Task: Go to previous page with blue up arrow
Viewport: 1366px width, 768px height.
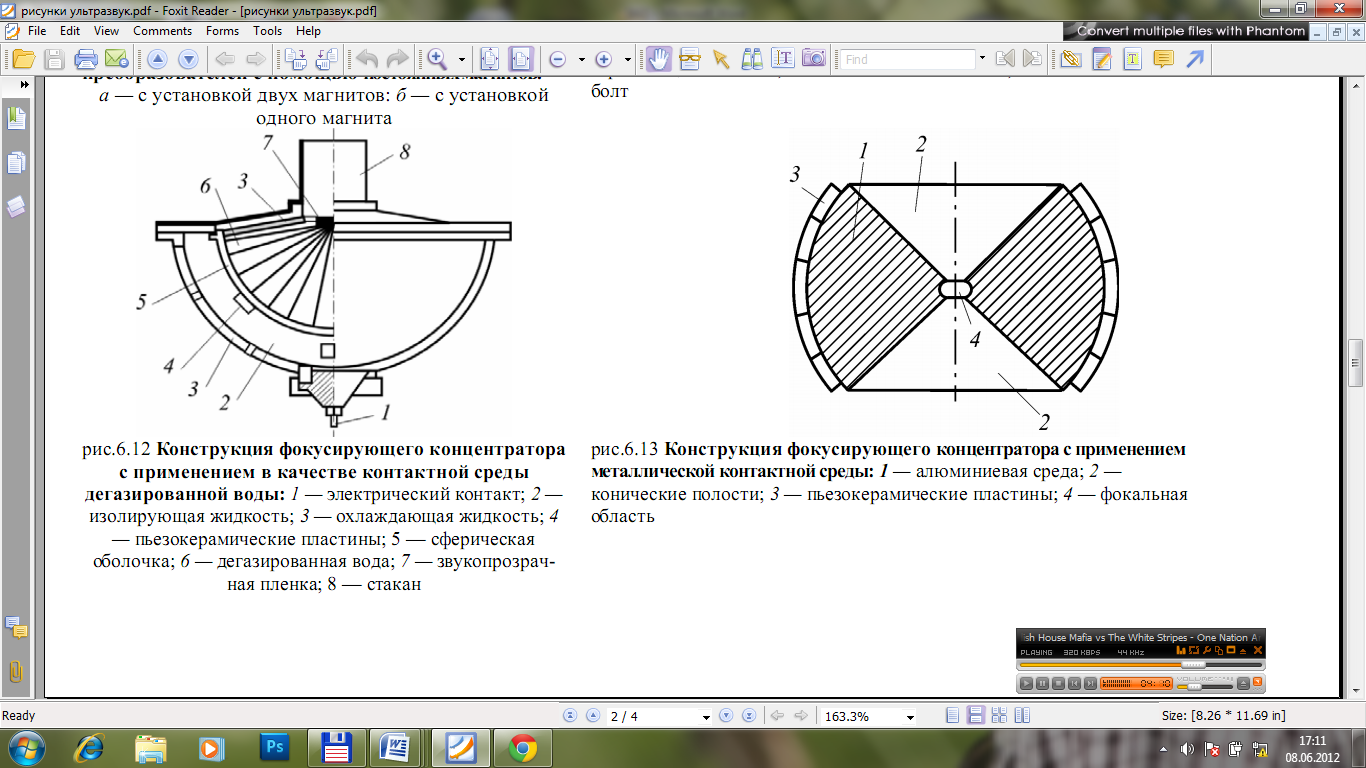Action: 159,58
